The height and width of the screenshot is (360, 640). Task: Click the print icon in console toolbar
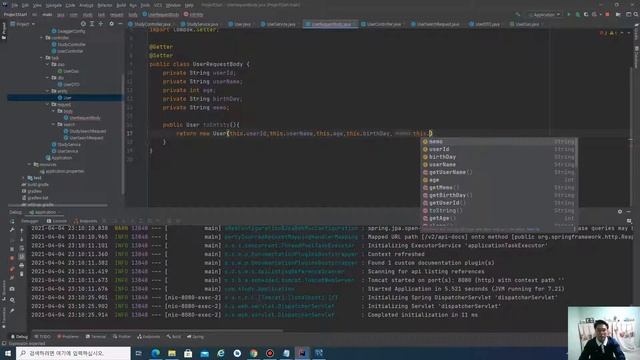tap(22, 265)
